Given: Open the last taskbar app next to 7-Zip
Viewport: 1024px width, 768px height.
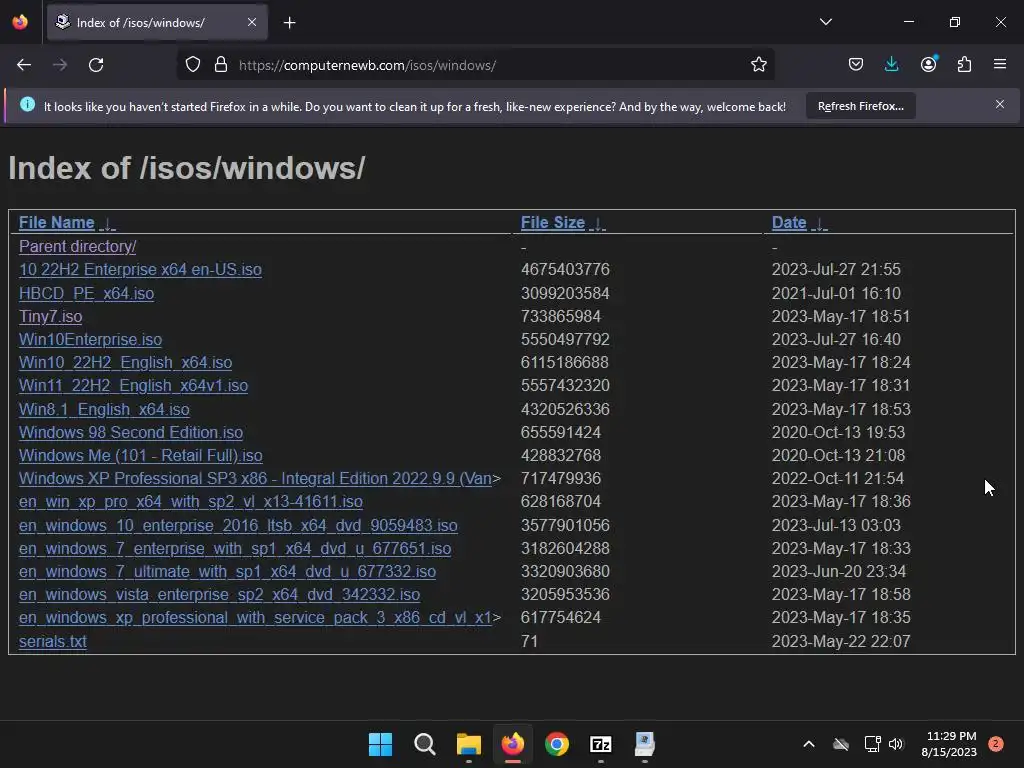Looking at the screenshot, I should [645, 744].
